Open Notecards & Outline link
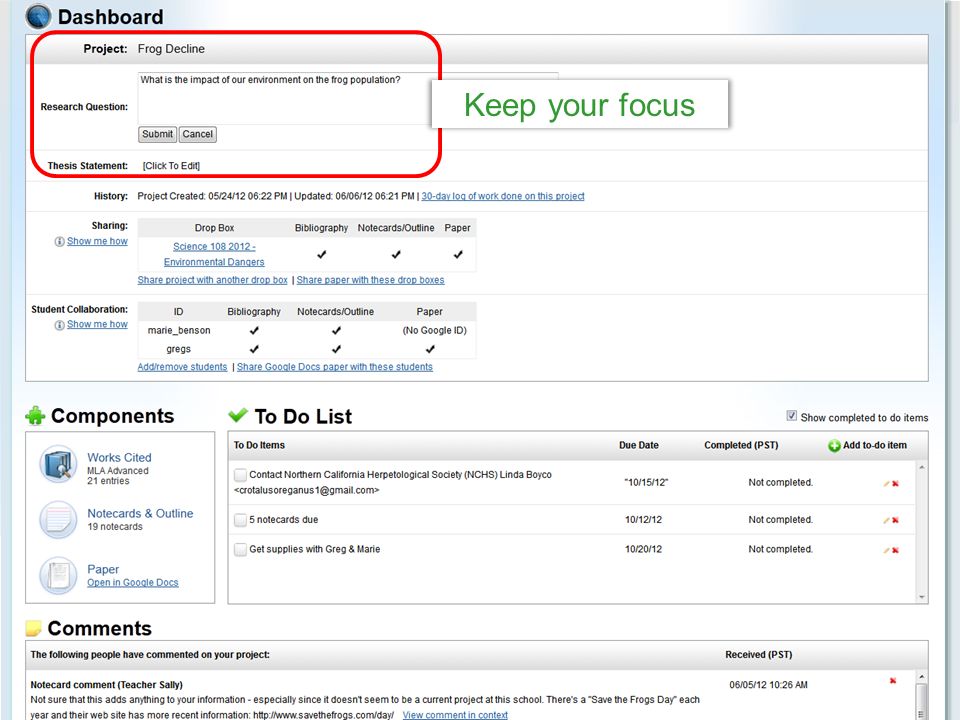This screenshot has height=720, width=960. click(140, 513)
